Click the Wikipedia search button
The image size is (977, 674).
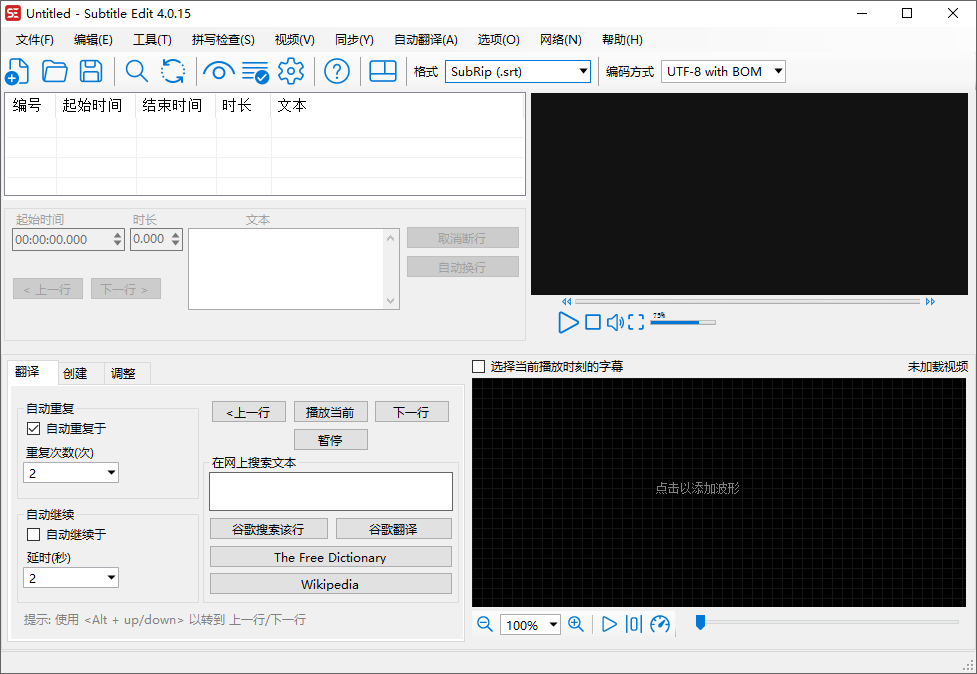tap(330, 584)
